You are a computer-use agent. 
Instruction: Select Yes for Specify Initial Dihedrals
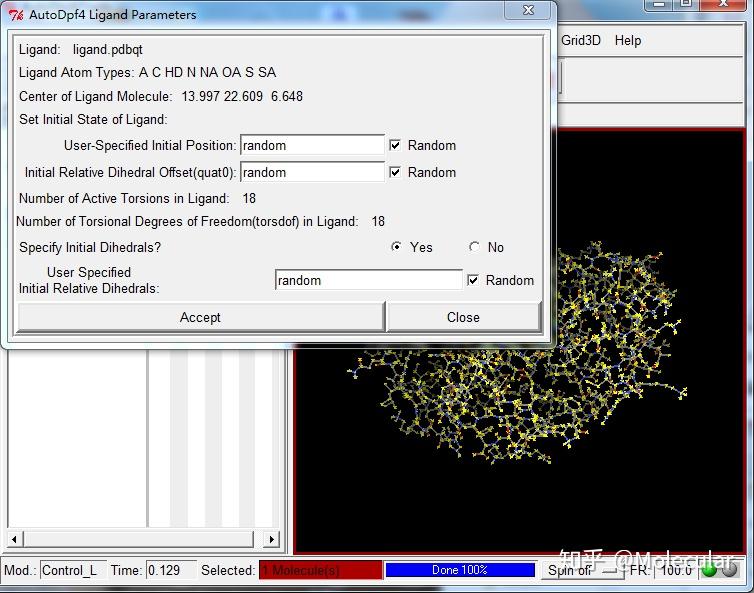point(396,247)
